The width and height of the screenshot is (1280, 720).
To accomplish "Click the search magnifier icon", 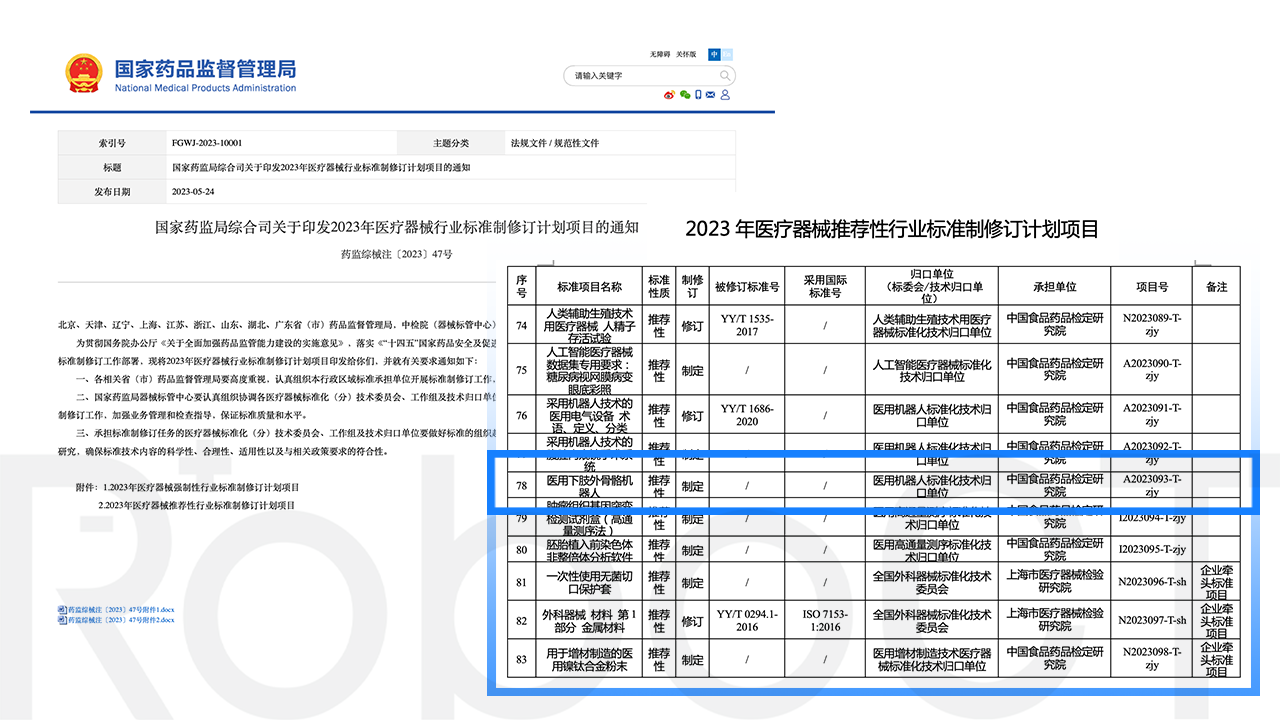I will pyautogui.click(x=725, y=75).
